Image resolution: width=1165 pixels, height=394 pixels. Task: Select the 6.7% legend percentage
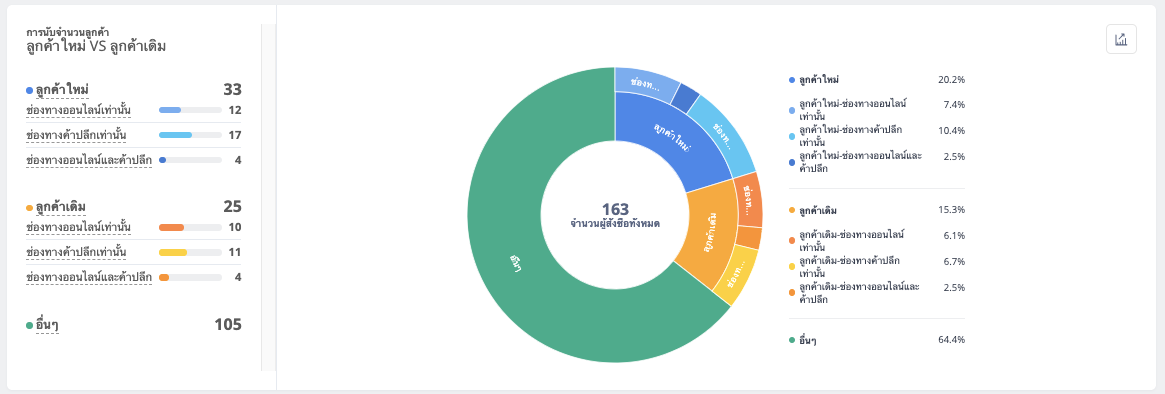[x=954, y=262]
